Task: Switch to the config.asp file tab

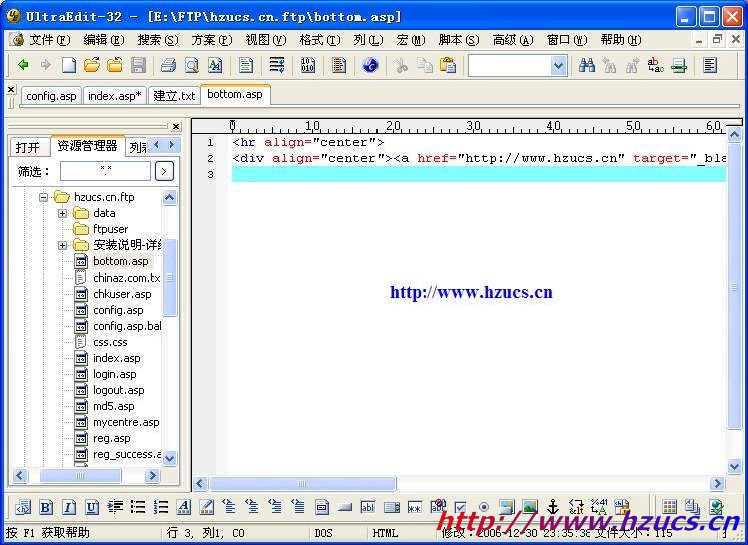Action: (52, 96)
